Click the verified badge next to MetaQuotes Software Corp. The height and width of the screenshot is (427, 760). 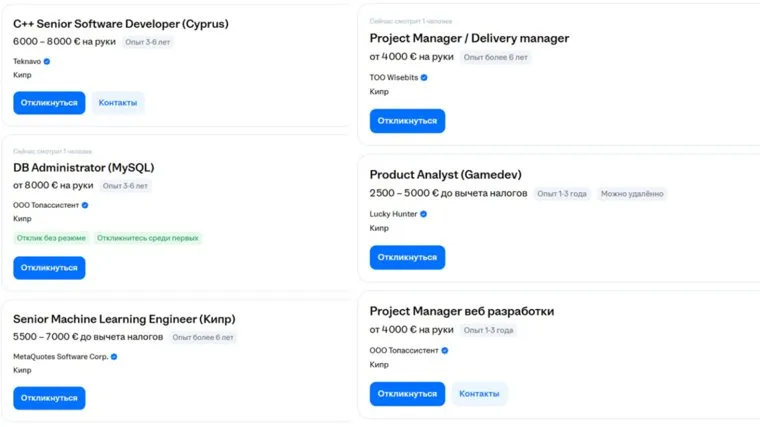click(x=114, y=356)
